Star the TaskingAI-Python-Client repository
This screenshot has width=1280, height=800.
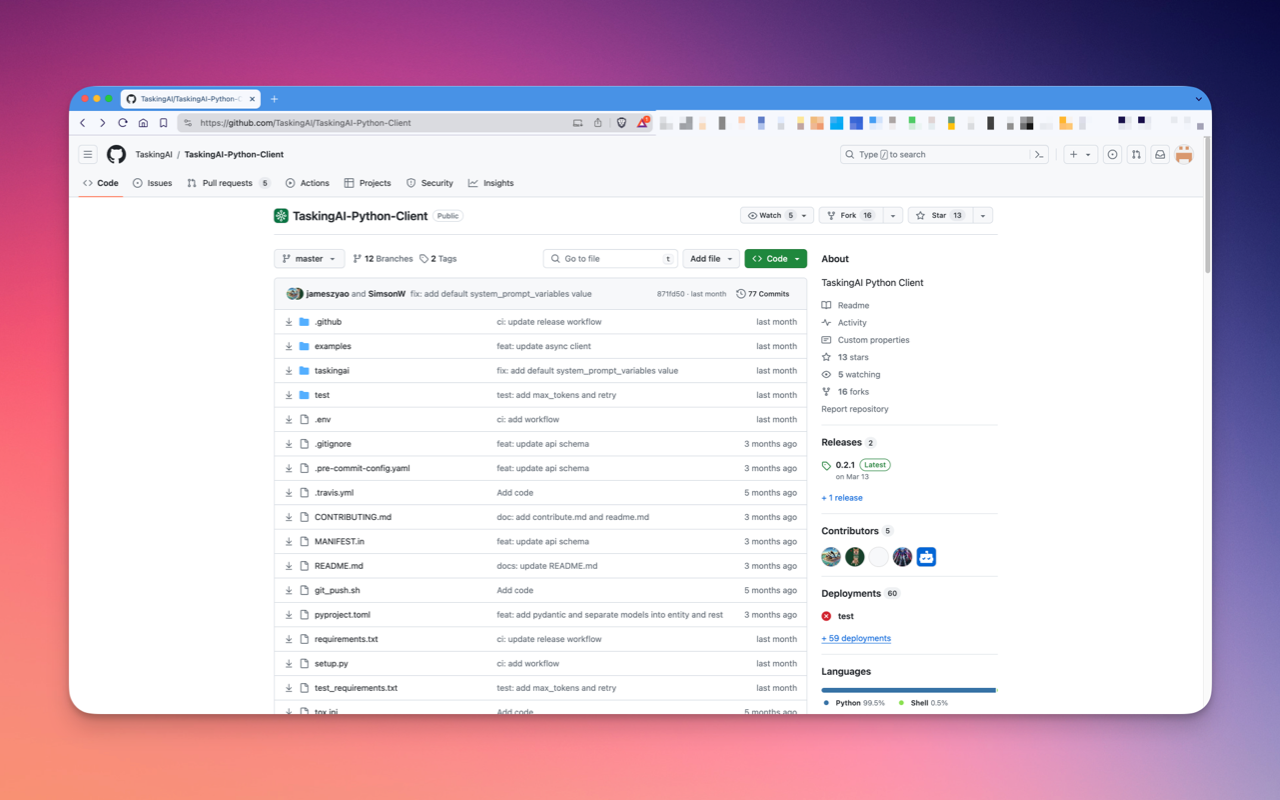click(941, 215)
